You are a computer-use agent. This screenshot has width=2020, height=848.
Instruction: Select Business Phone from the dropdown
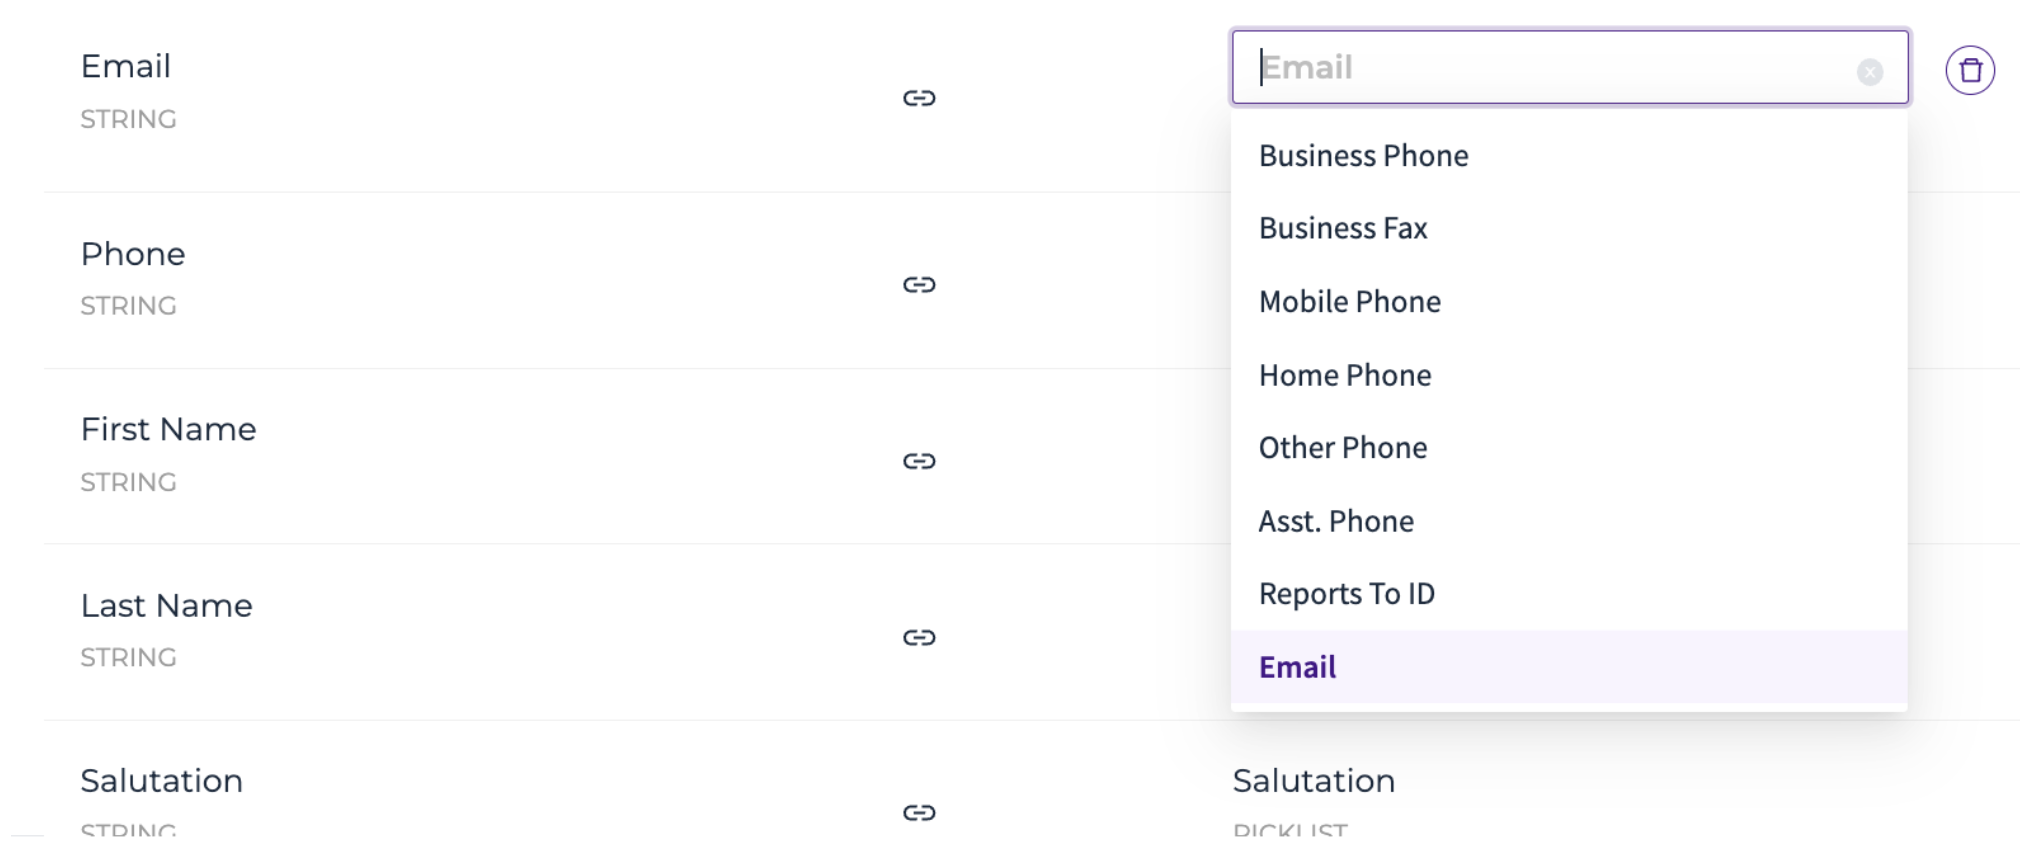click(1569, 156)
